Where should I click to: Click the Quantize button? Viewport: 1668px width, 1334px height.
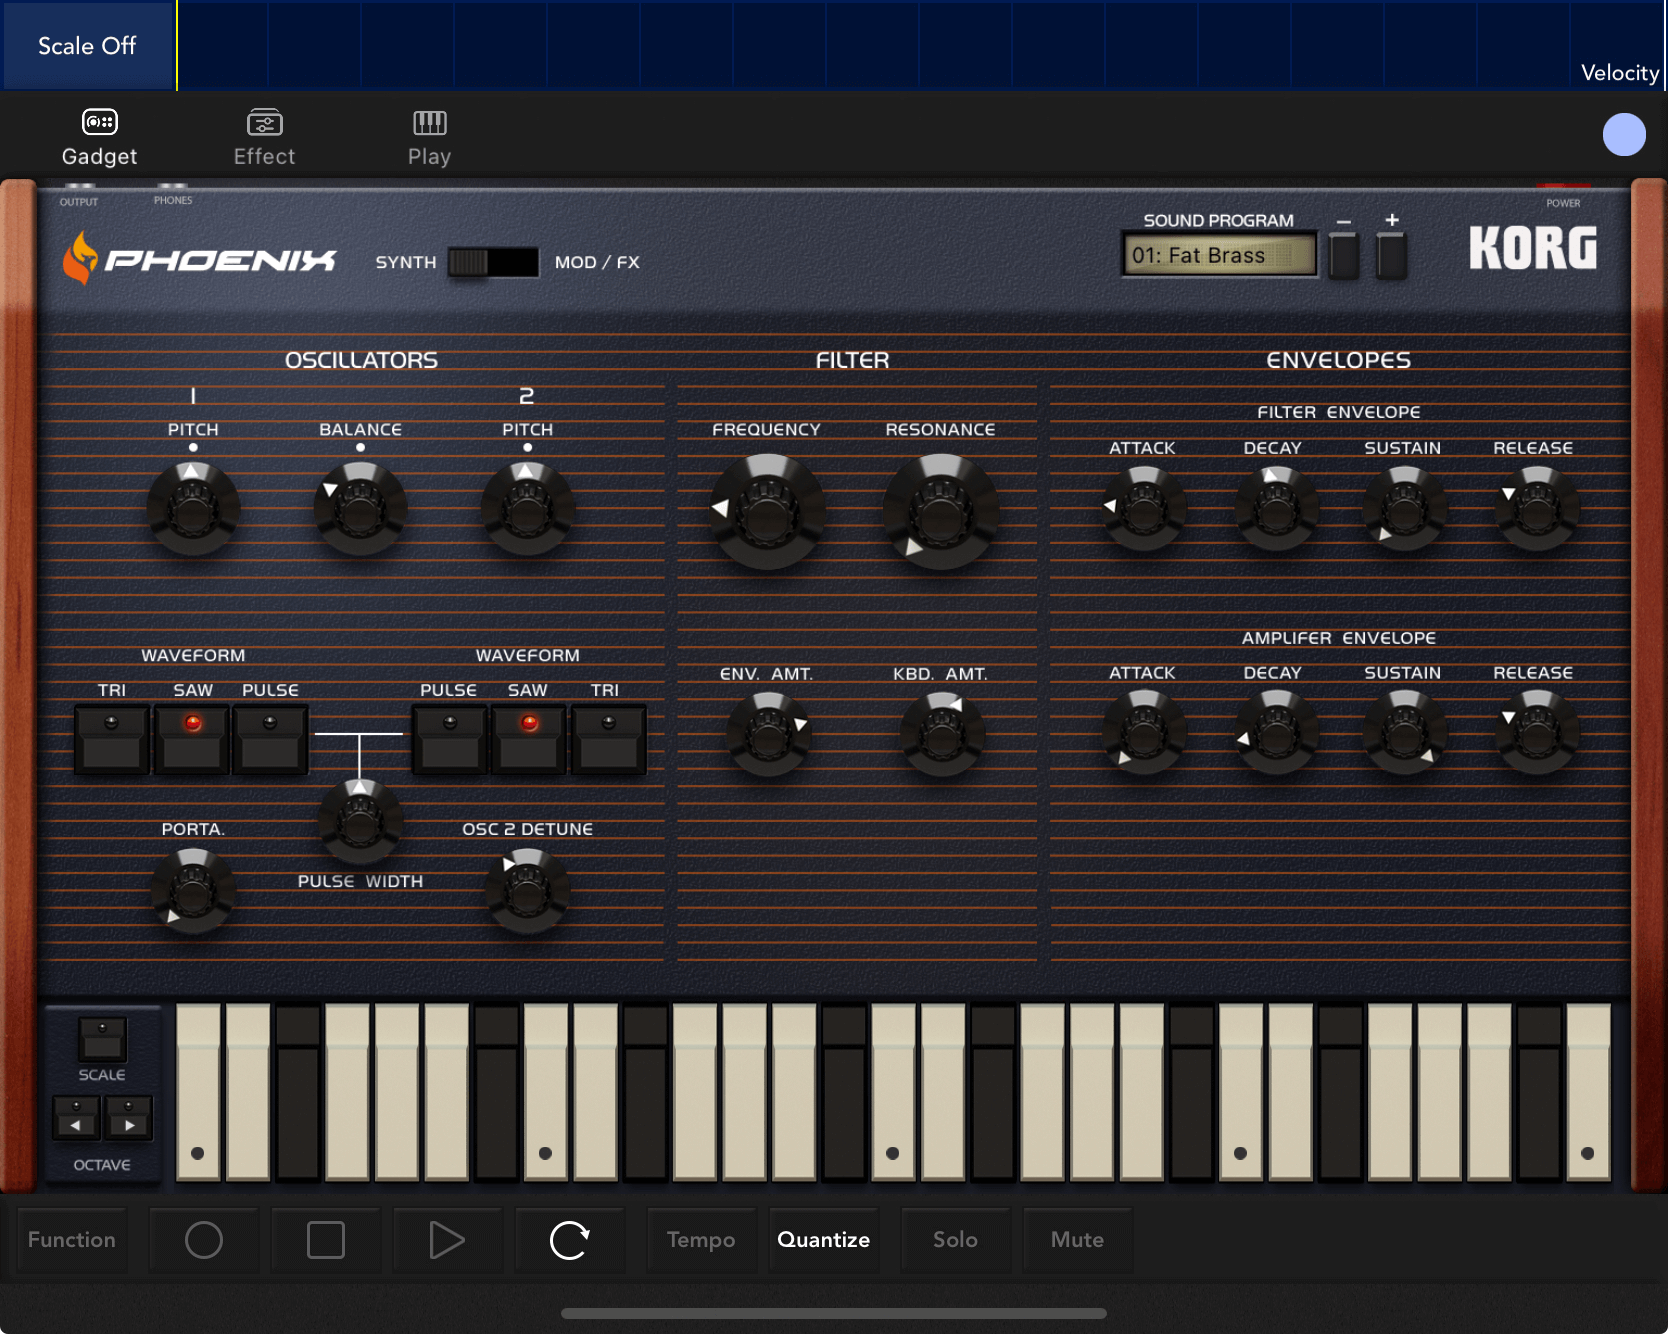coord(824,1240)
